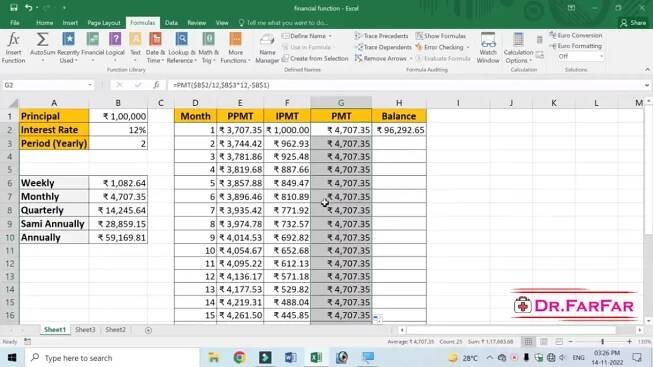Switch to Page Layout view in status bar
This screenshot has width=653, height=367.
[543, 342]
